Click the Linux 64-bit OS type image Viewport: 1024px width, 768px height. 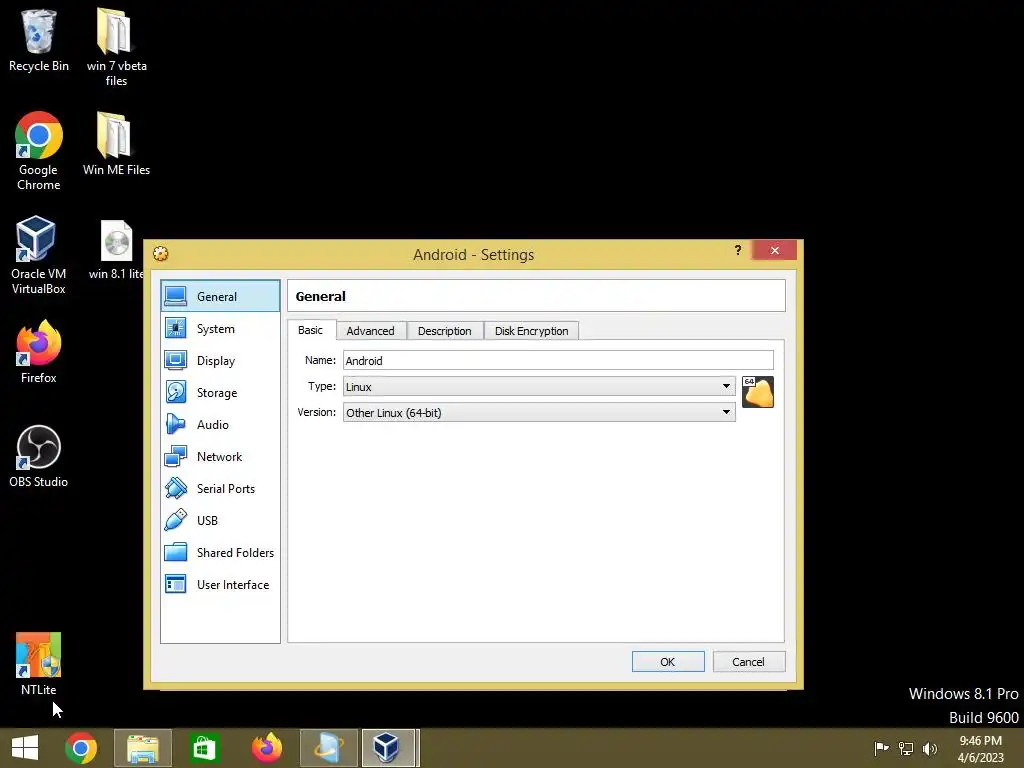758,392
